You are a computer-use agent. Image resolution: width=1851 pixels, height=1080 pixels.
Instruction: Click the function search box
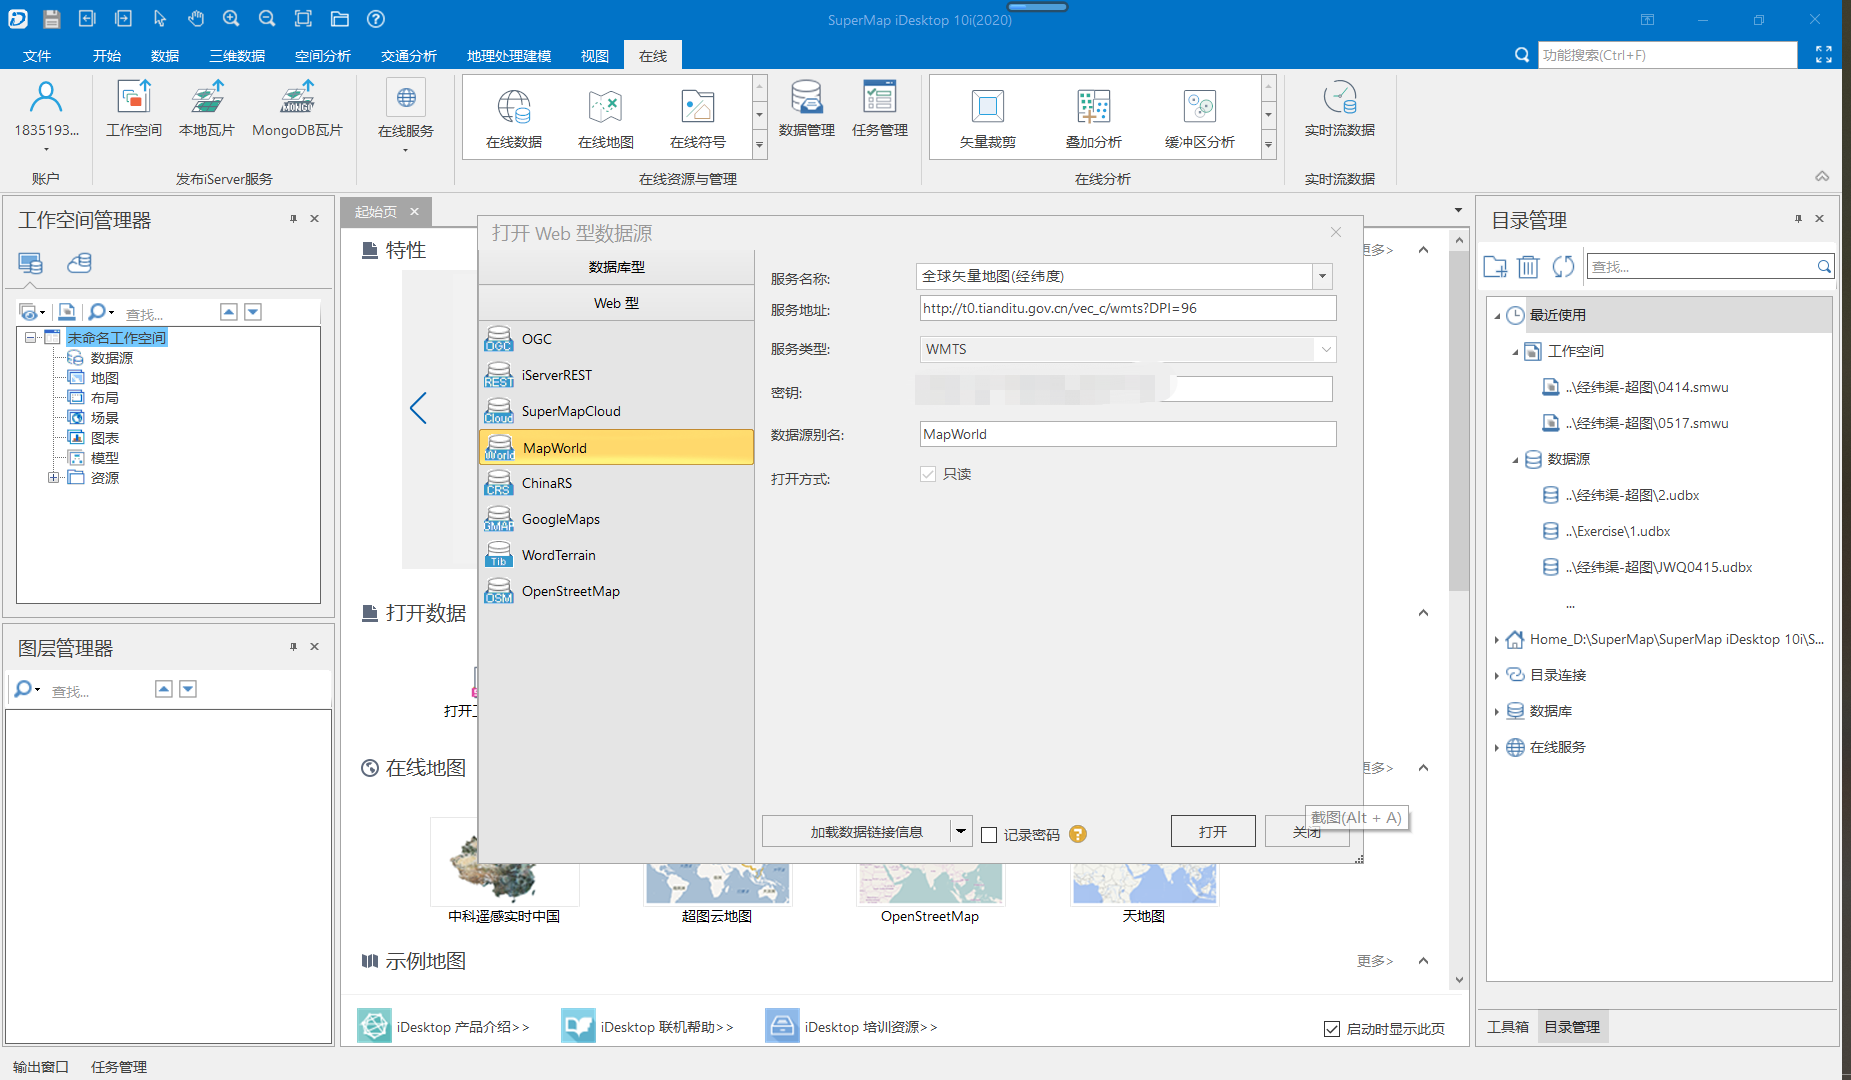coord(1668,55)
